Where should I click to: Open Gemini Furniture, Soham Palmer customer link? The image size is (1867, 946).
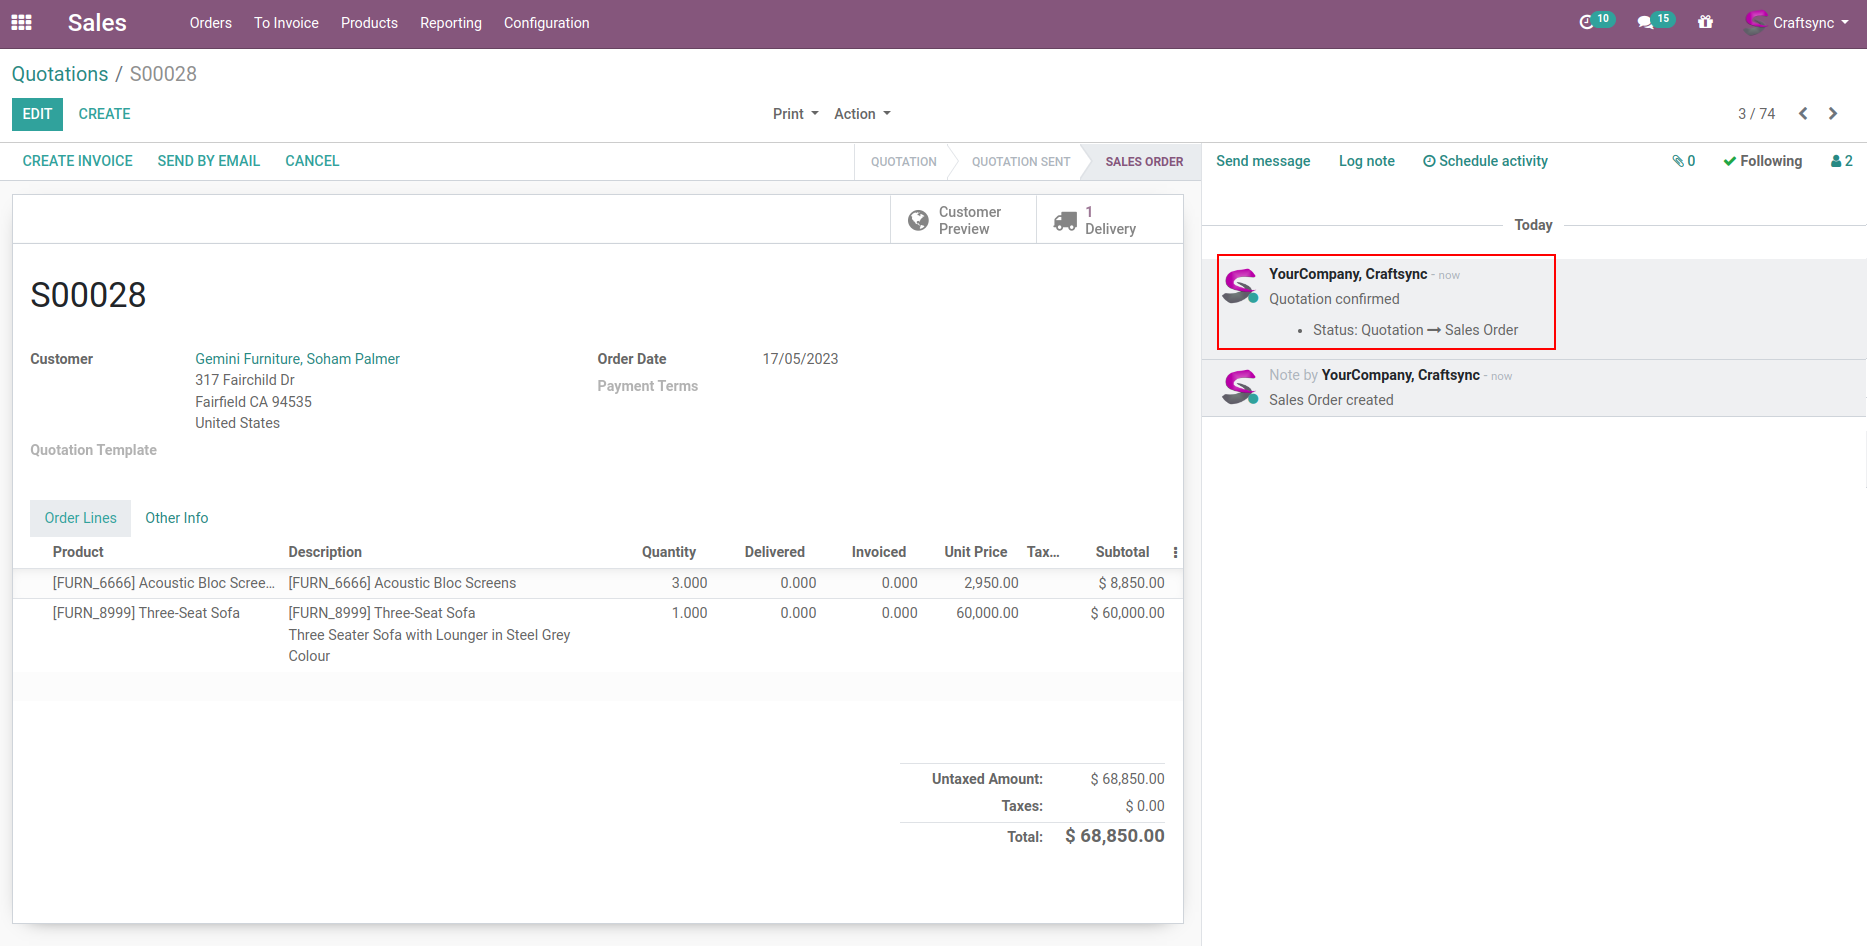point(297,359)
